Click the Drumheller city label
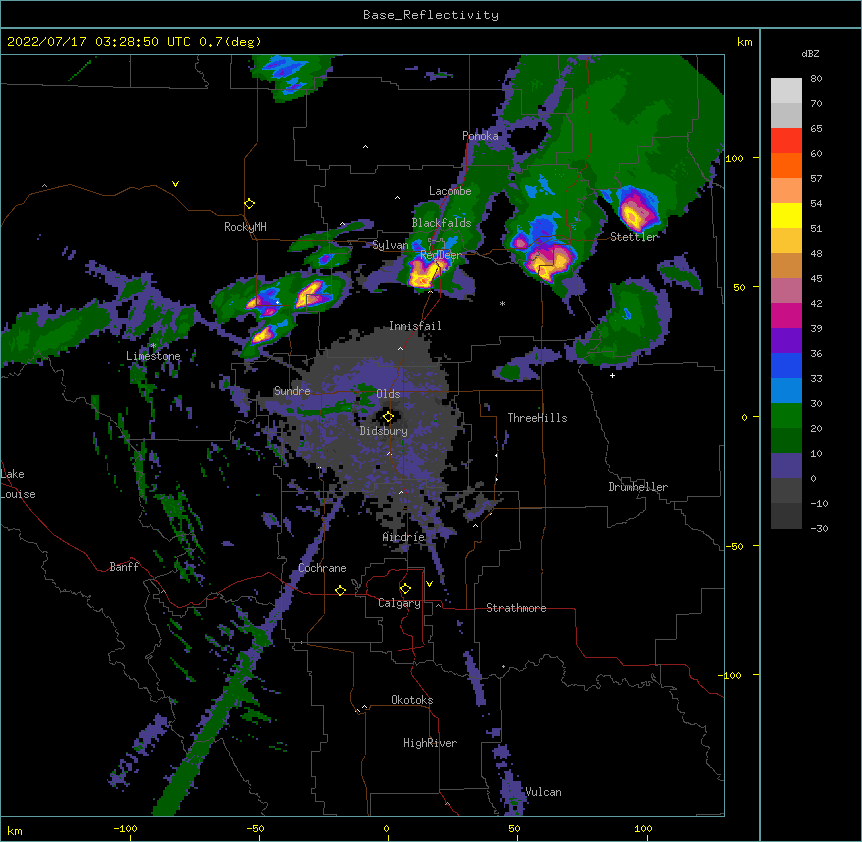862x842 pixels. point(638,487)
